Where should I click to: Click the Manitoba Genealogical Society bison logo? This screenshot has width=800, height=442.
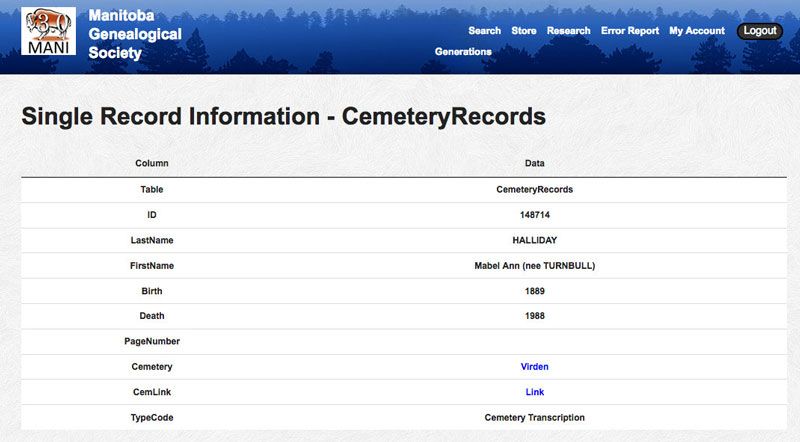click(x=48, y=31)
